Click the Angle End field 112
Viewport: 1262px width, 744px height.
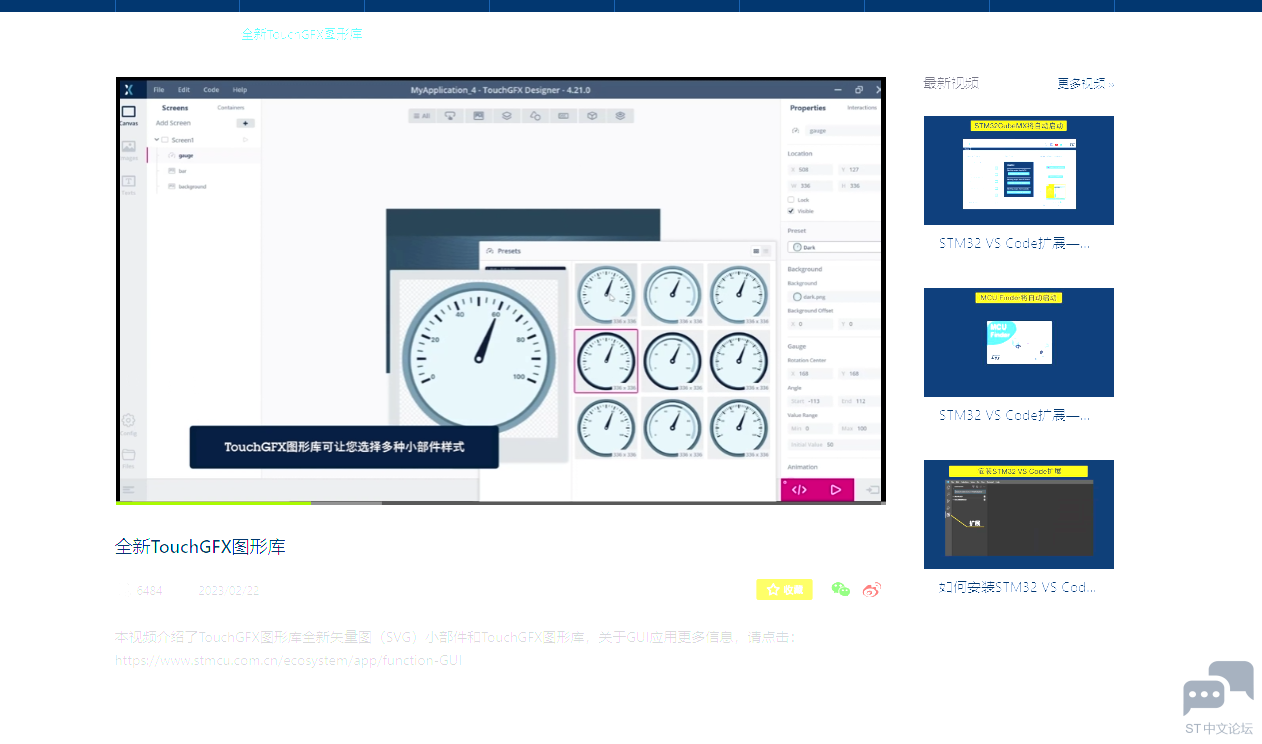coord(860,401)
